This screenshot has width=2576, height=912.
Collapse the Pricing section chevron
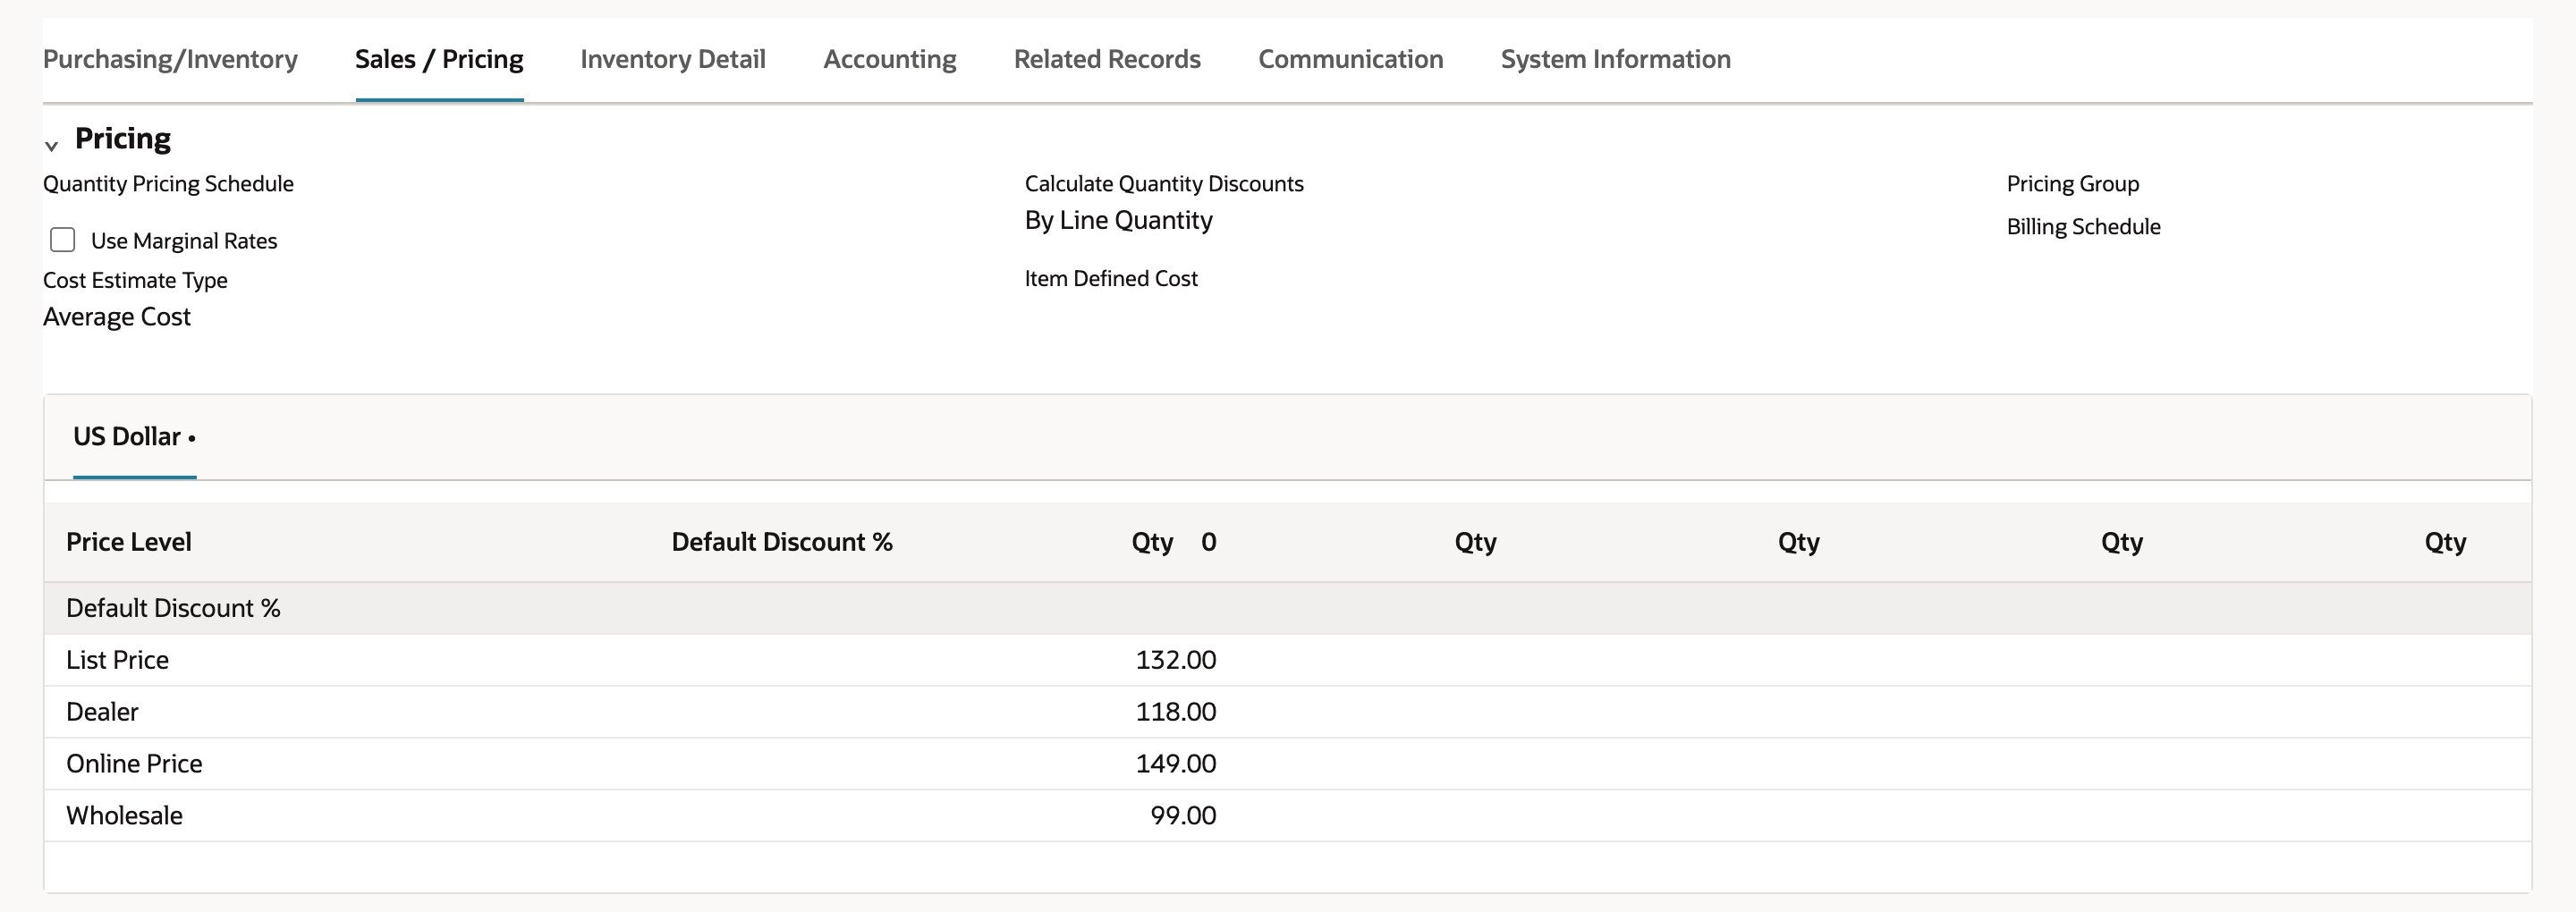(52, 146)
